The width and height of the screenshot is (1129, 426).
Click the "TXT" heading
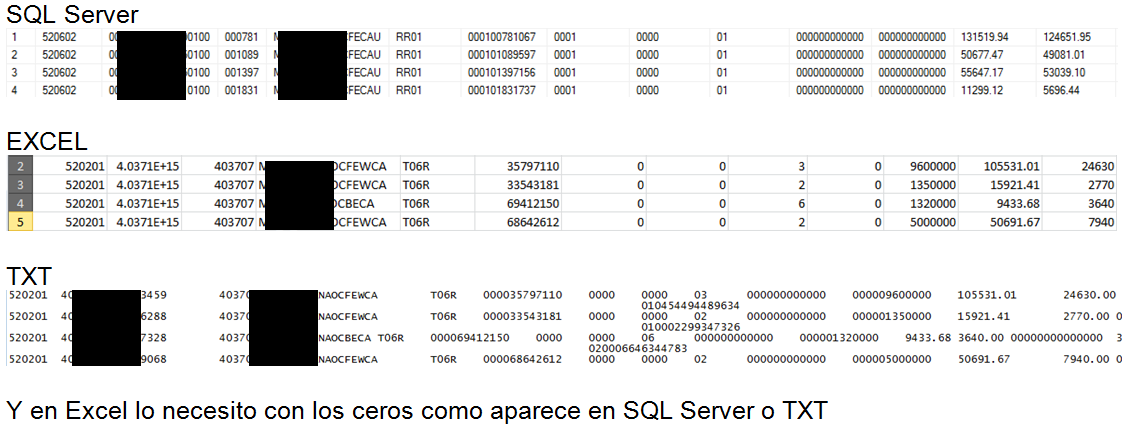point(30,276)
